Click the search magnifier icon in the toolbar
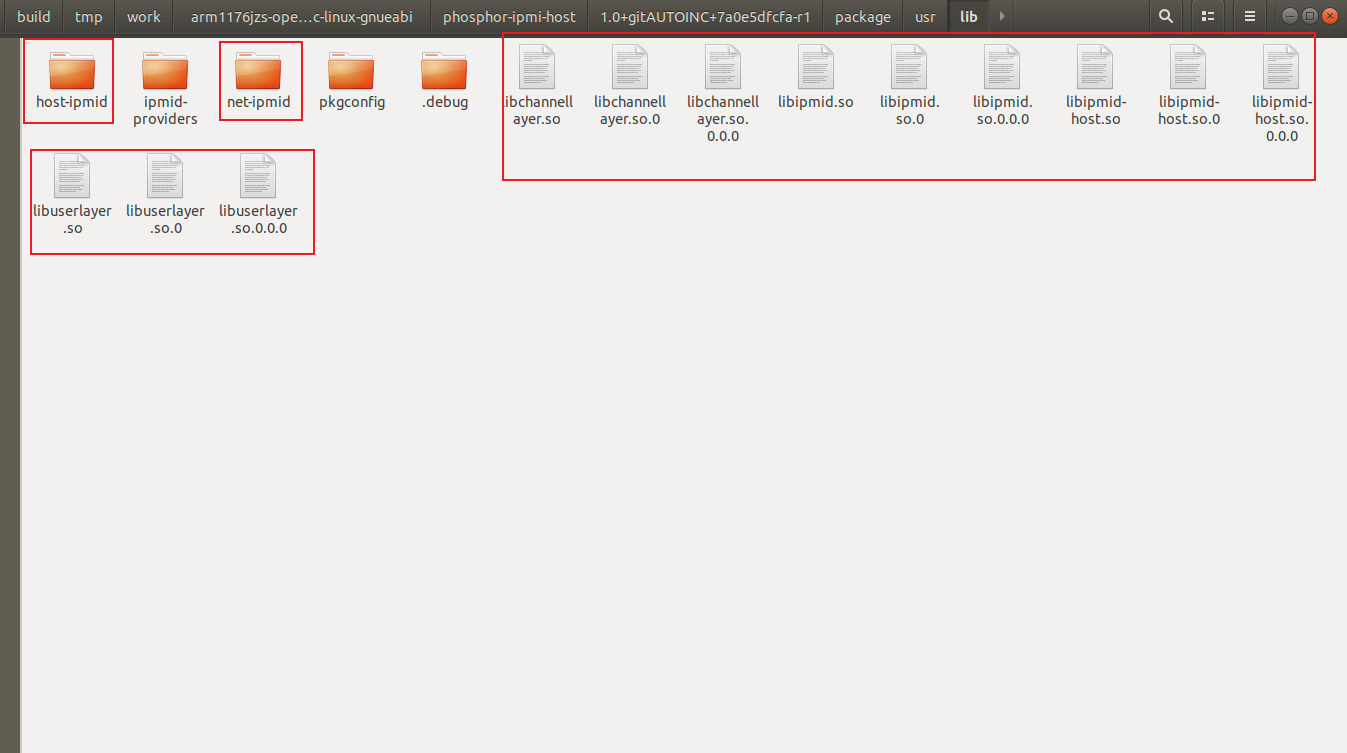The width and height of the screenshot is (1347, 753). (x=1166, y=16)
